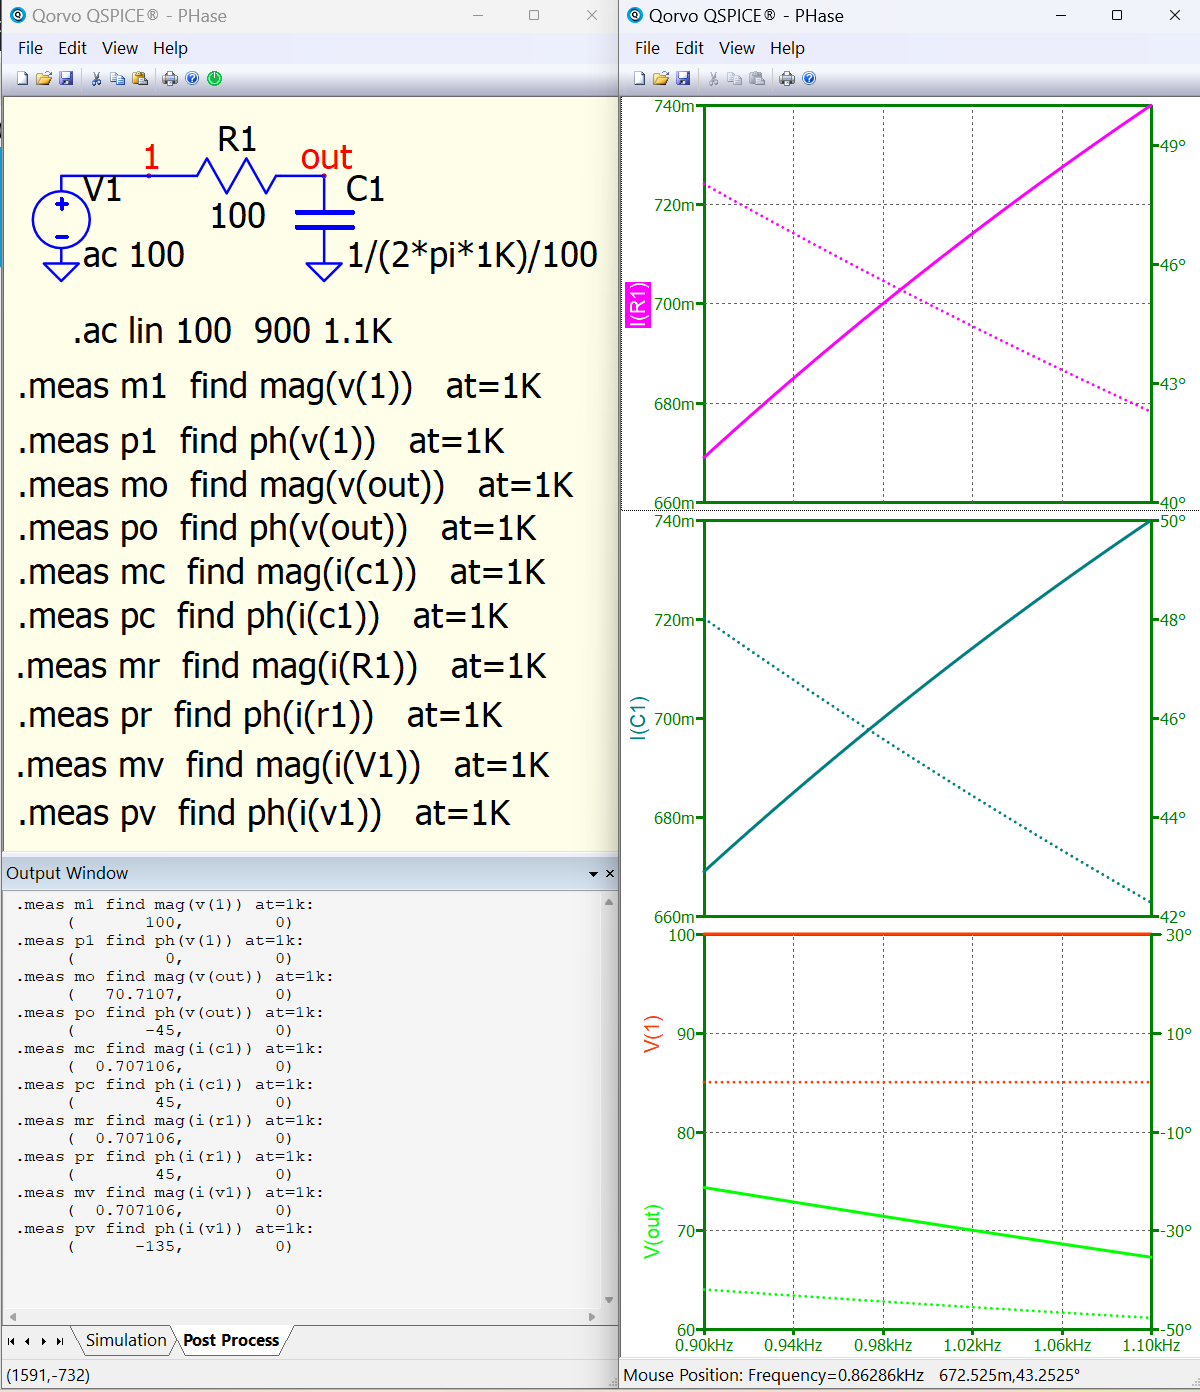1200x1392 pixels.
Task: Select the C1 capacitor symbol in the schematic
Action: click(324, 220)
